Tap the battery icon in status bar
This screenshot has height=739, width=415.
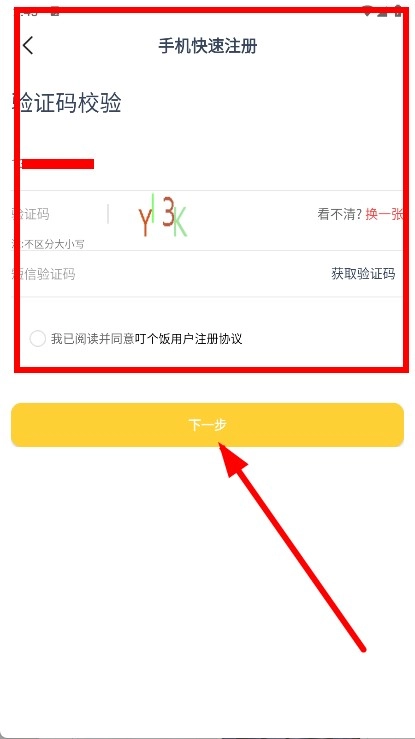coord(399,11)
